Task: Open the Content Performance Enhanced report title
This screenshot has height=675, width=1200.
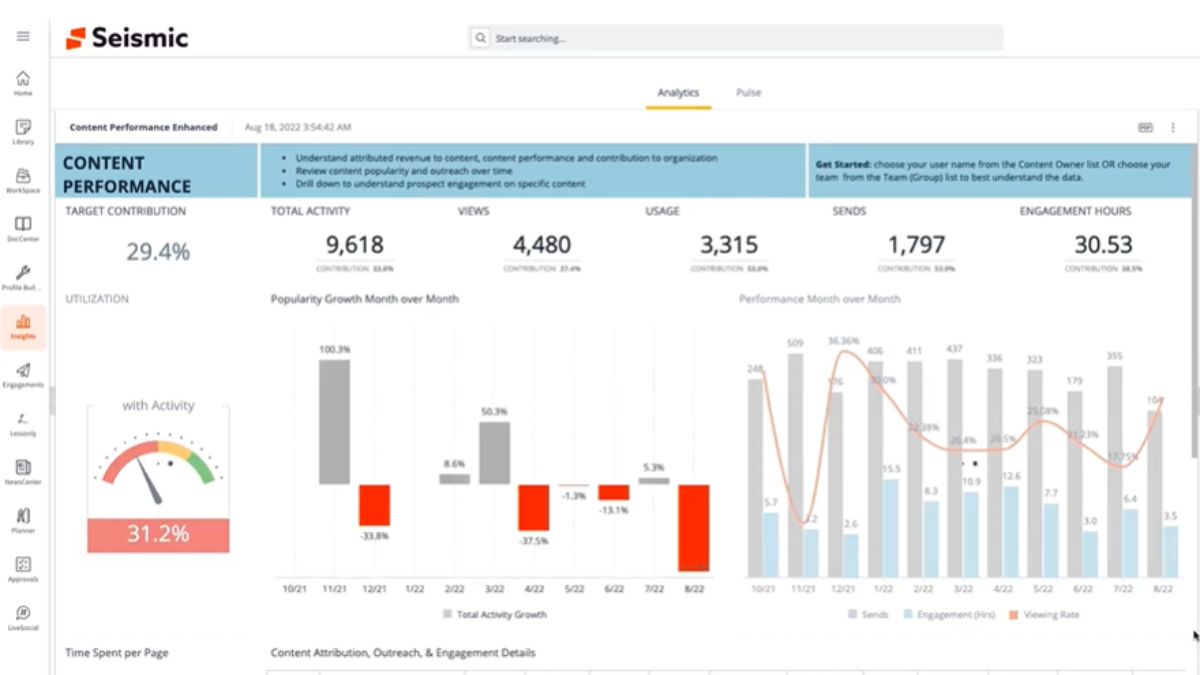Action: pos(143,127)
